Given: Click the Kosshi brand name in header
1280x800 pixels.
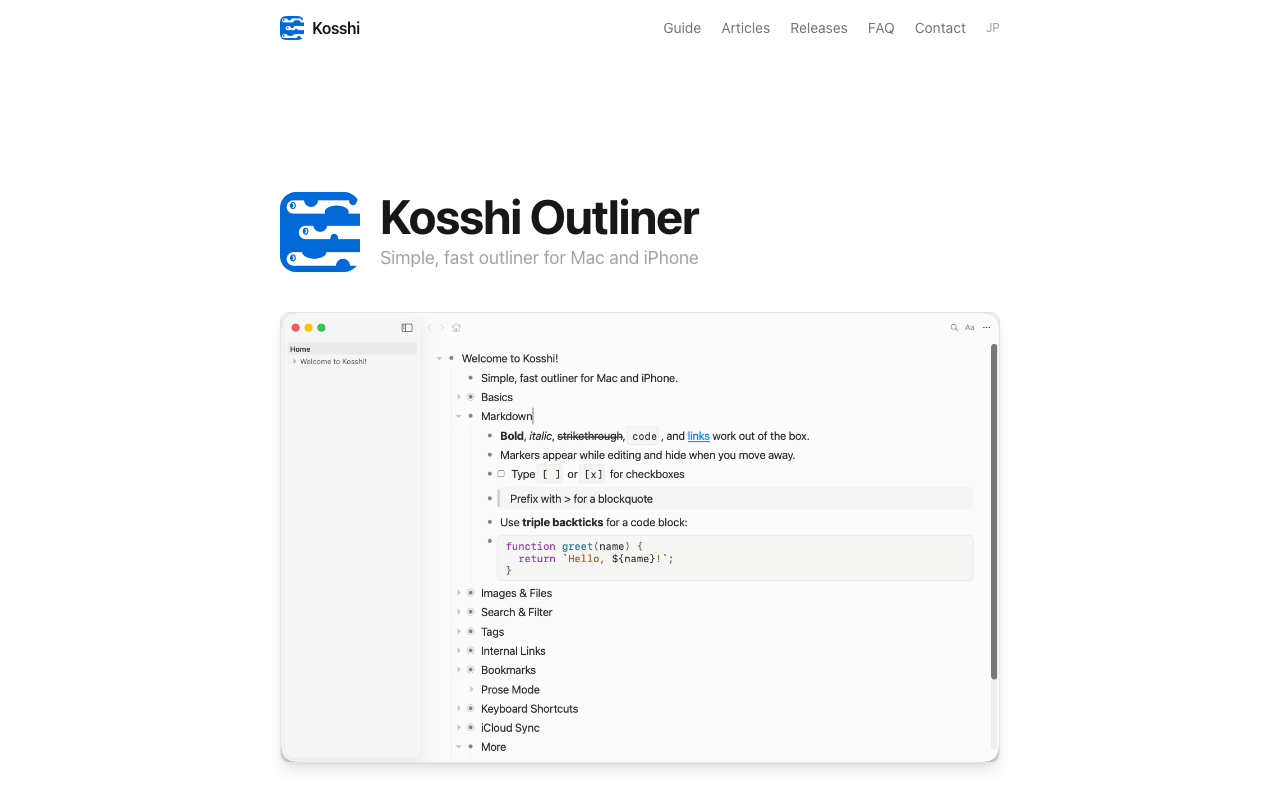Looking at the screenshot, I should (x=336, y=28).
